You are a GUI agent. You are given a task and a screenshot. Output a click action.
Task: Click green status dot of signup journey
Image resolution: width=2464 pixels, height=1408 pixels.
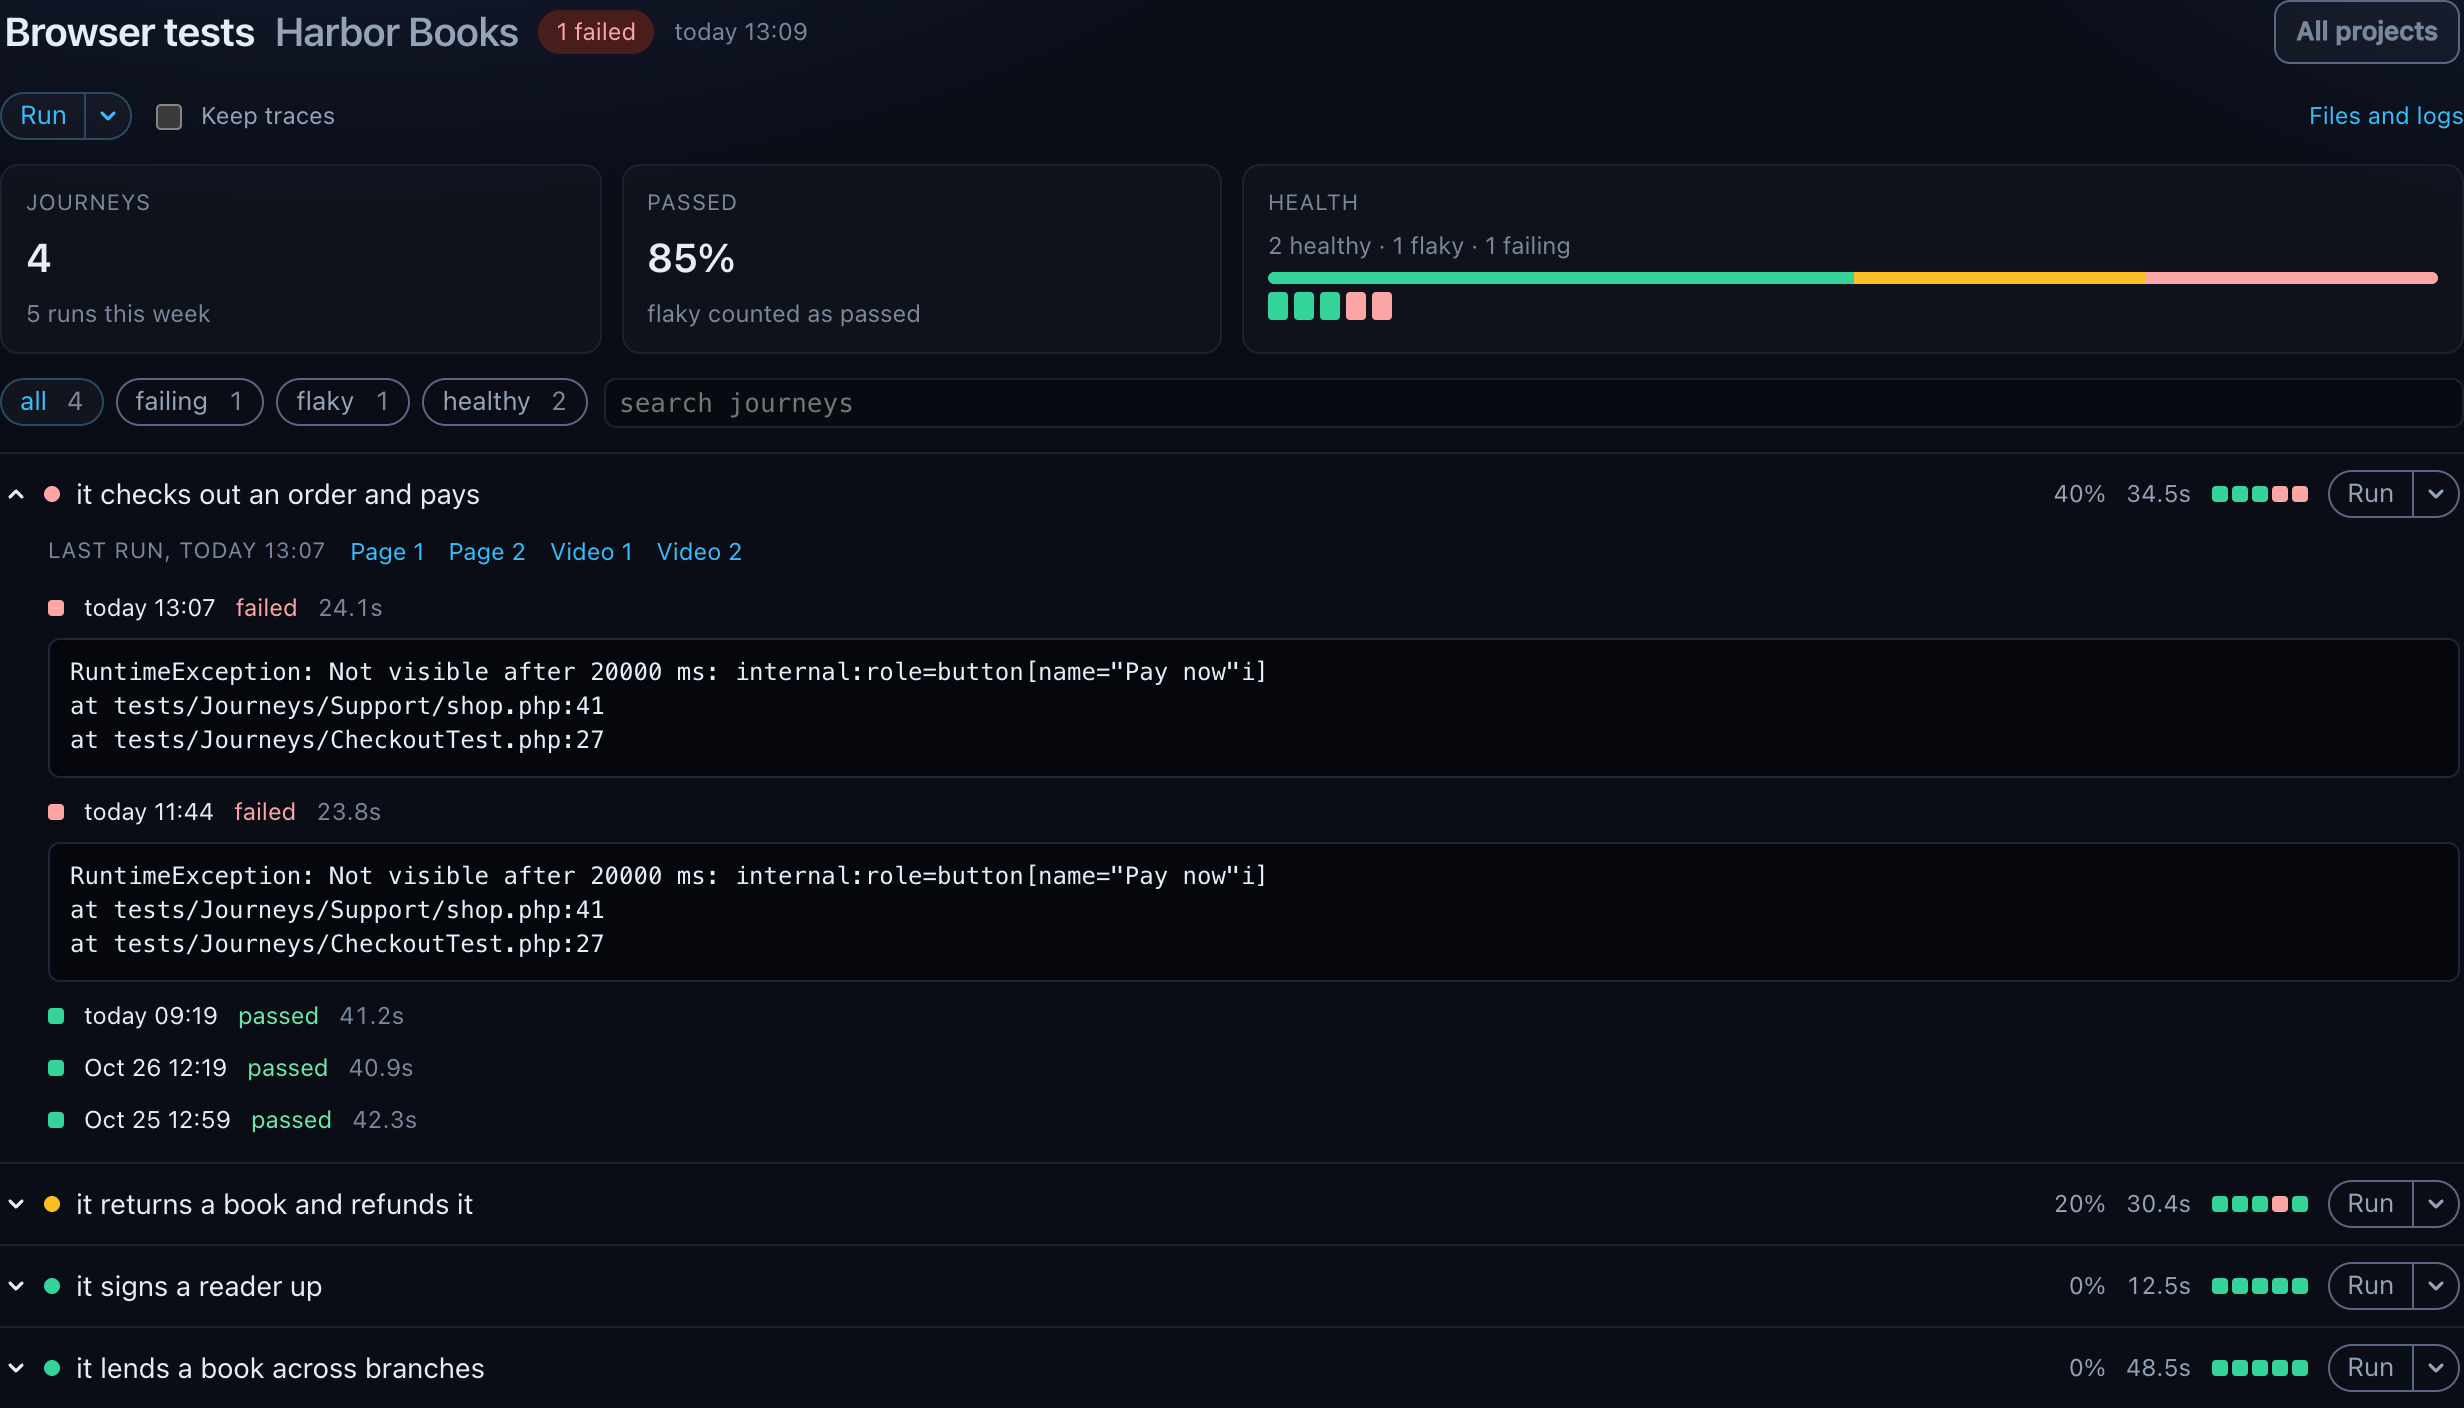point(52,1287)
